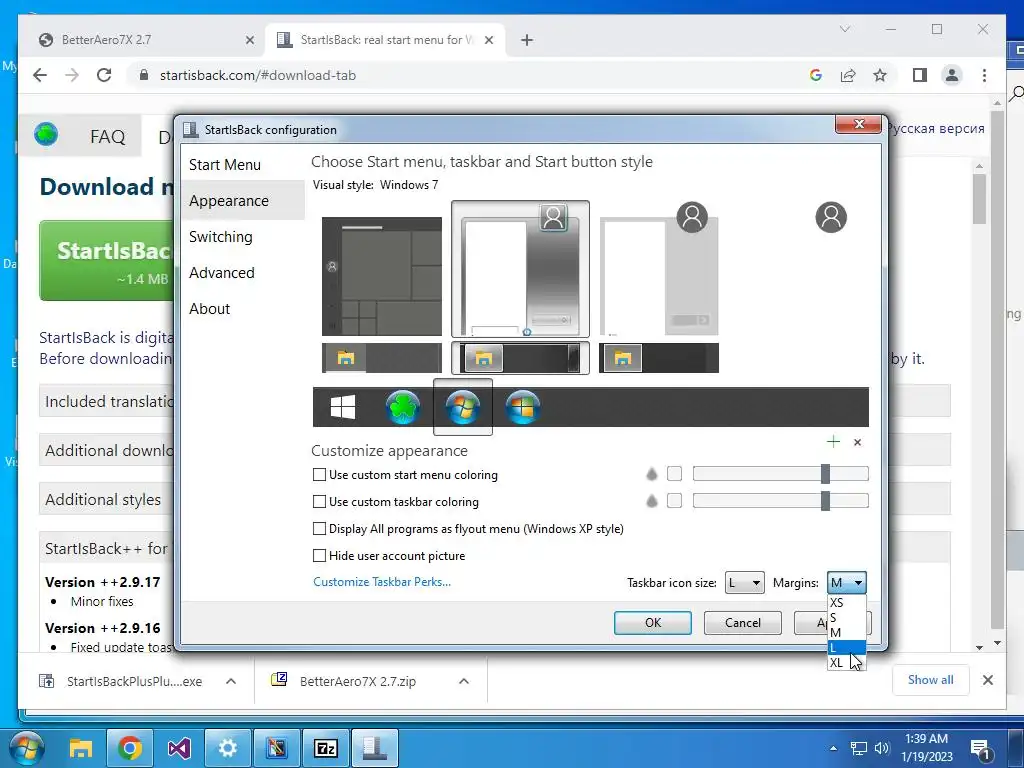Screen dimensions: 1024x768
Task: Adjust the taskbar opacity slider handle
Action: pyautogui.click(x=825, y=501)
